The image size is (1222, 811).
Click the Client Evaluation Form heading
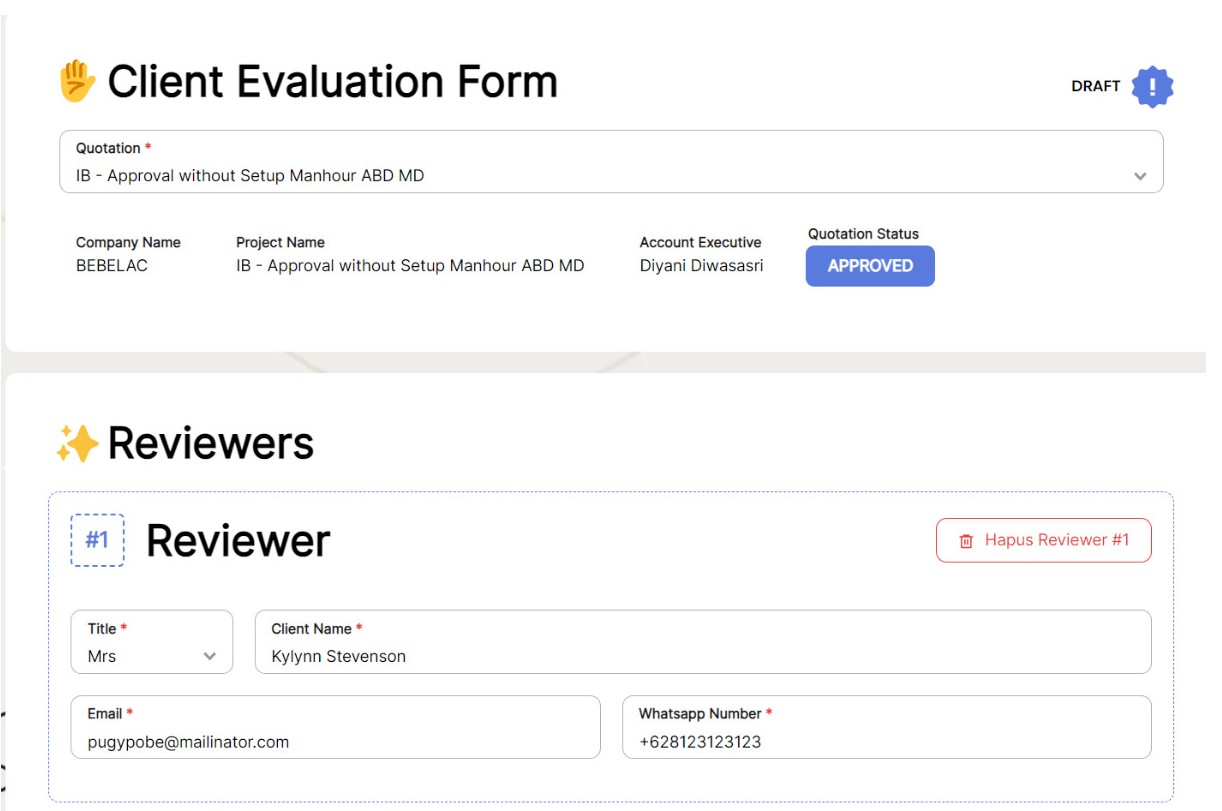[x=333, y=82]
